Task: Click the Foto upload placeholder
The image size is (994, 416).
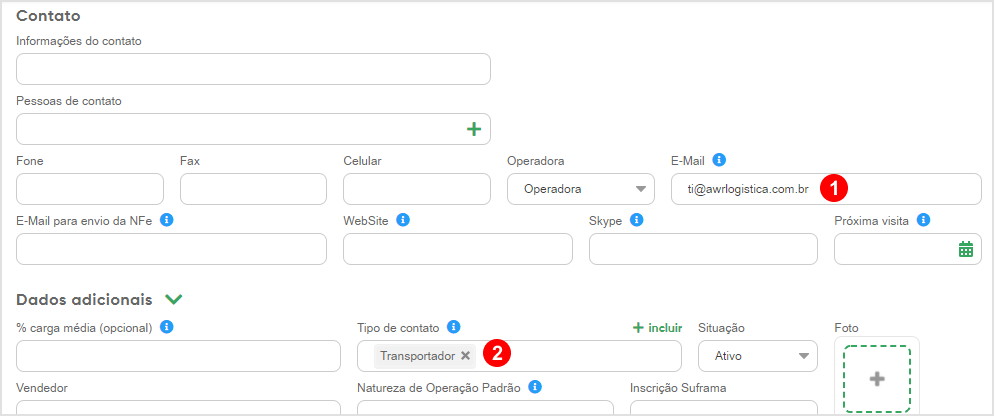Action: (877, 379)
